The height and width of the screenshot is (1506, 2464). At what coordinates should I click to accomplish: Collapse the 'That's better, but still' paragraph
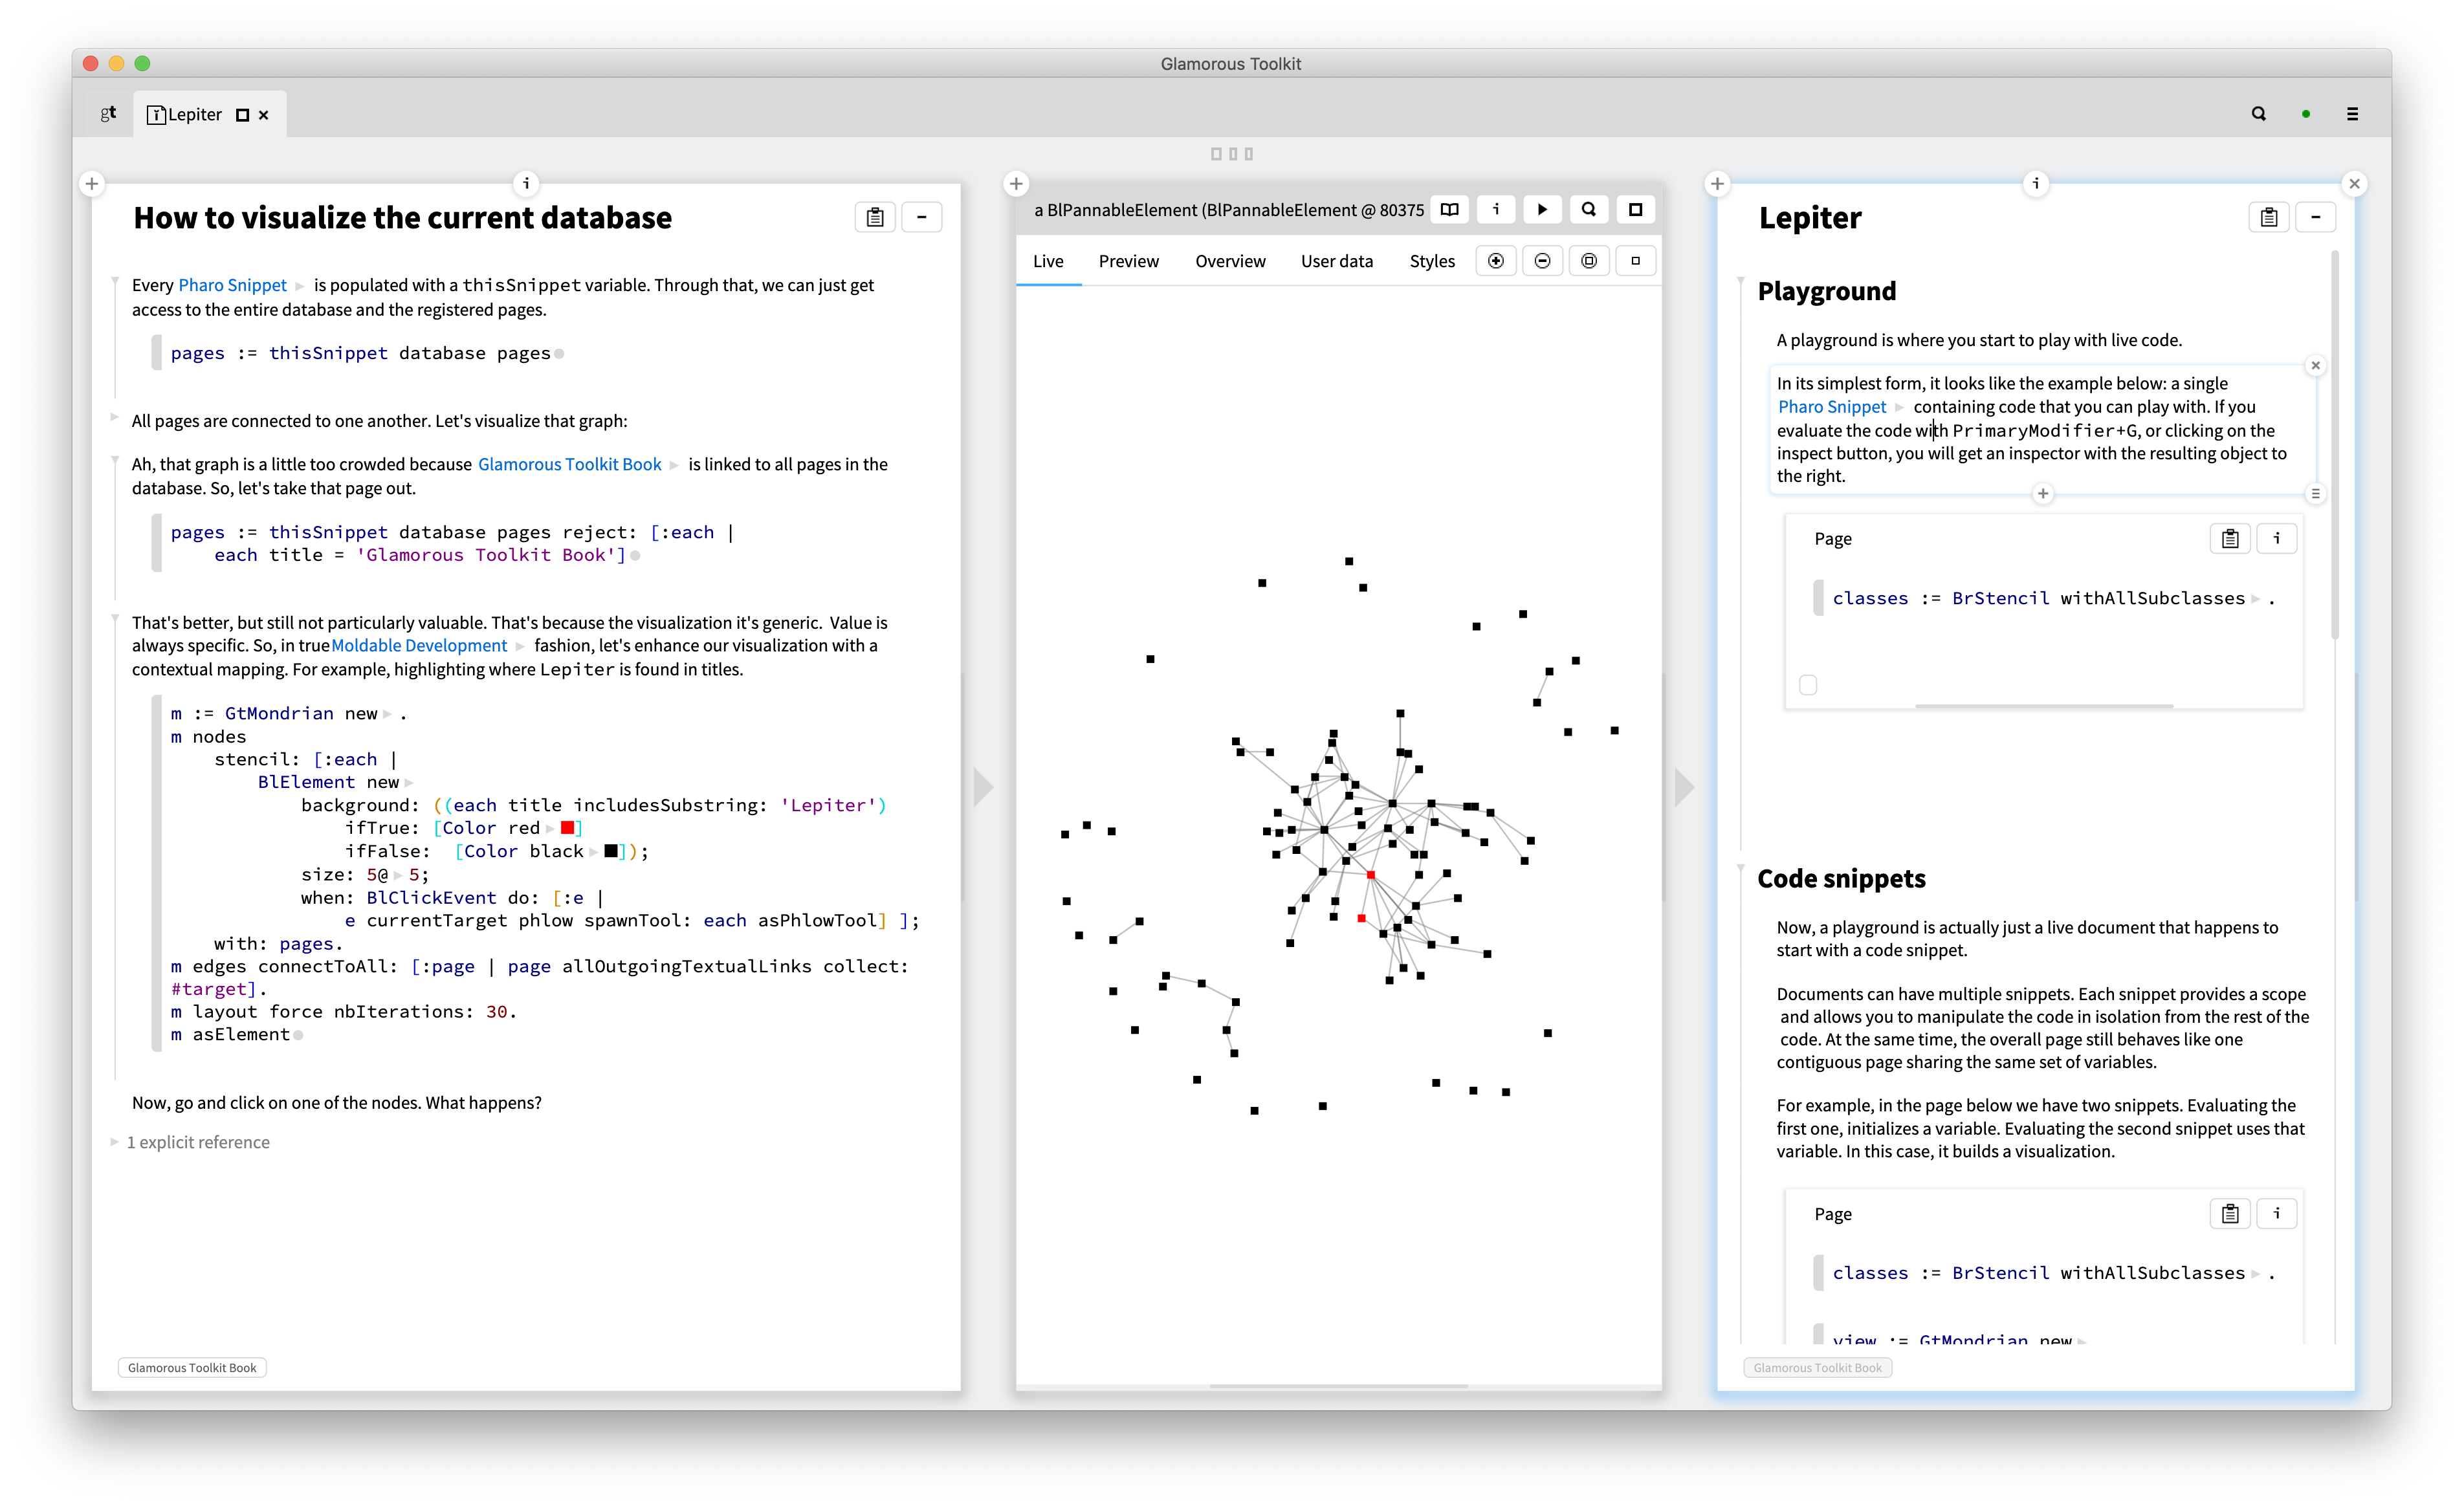tap(115, 618)
